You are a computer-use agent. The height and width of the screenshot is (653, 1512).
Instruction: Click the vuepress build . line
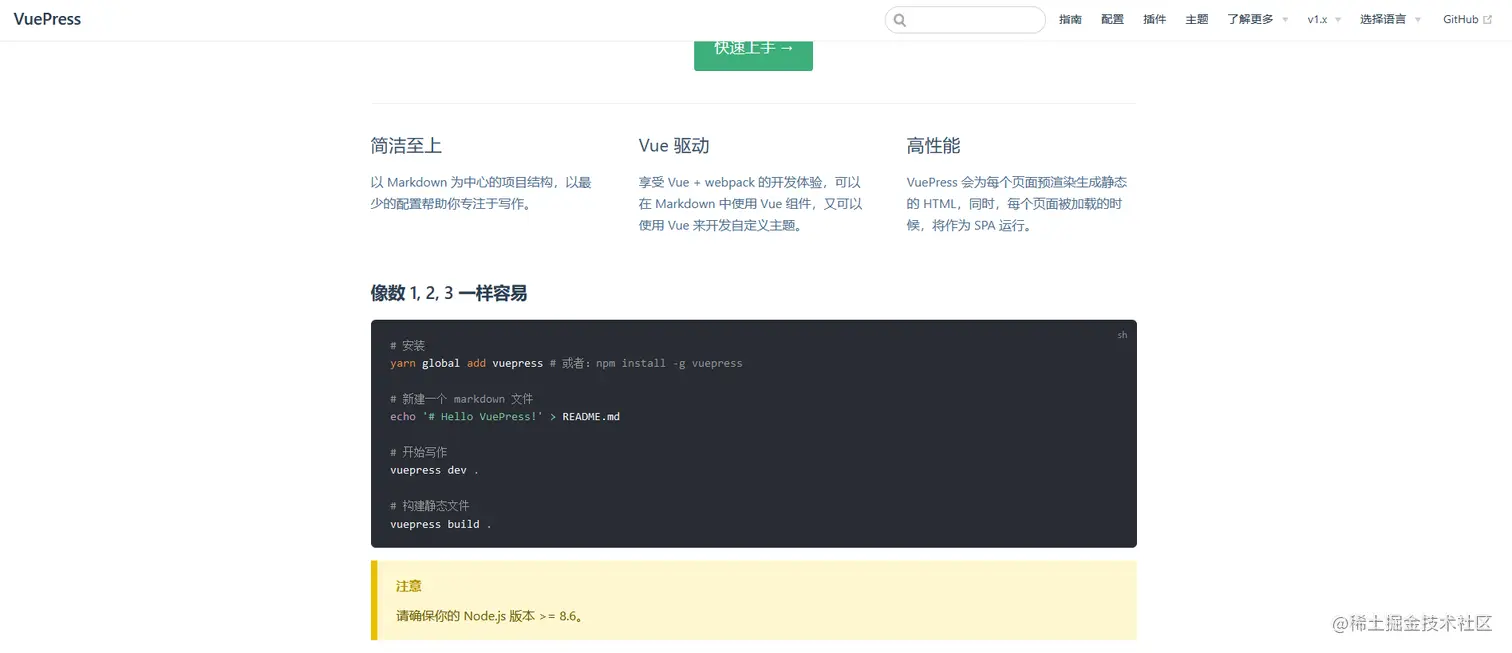(x=441, y=524)
